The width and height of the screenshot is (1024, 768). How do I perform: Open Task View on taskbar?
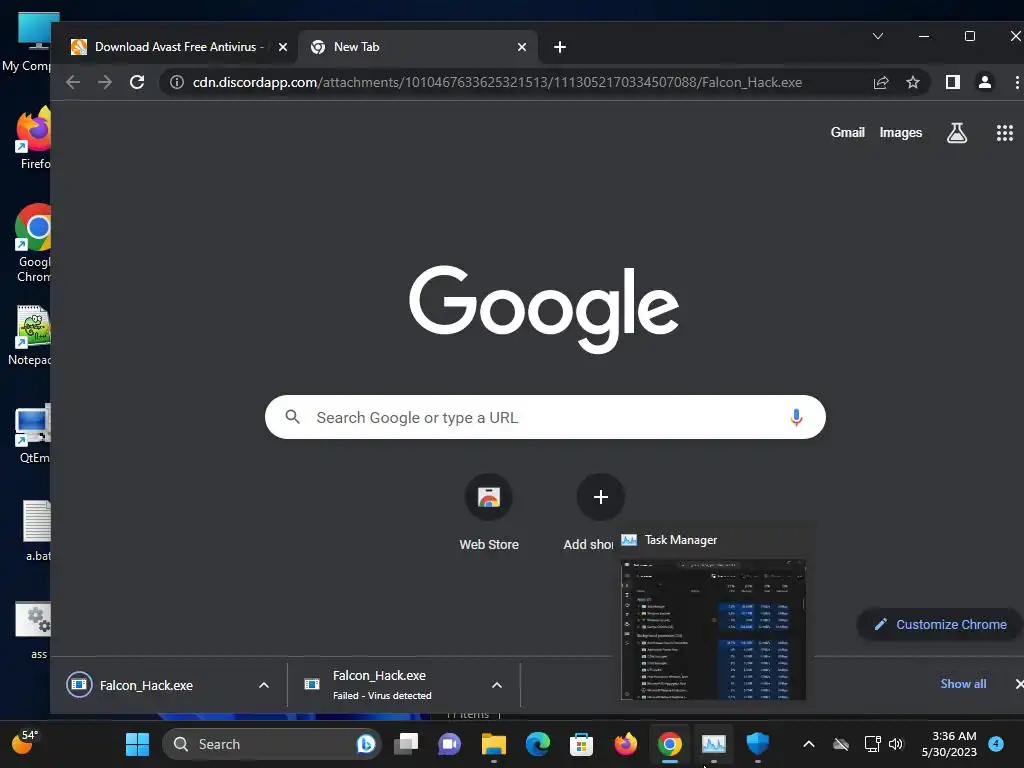point(406,744)
